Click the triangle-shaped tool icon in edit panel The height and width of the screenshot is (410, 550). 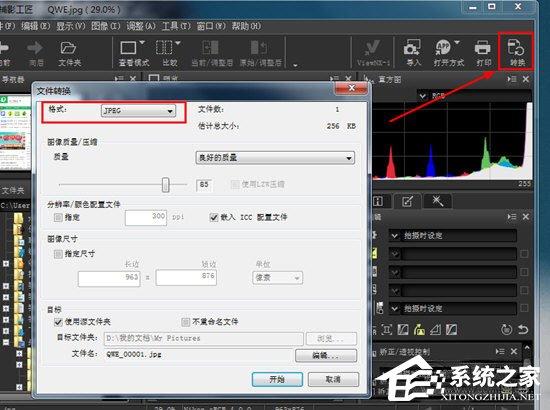pos(435,330)
